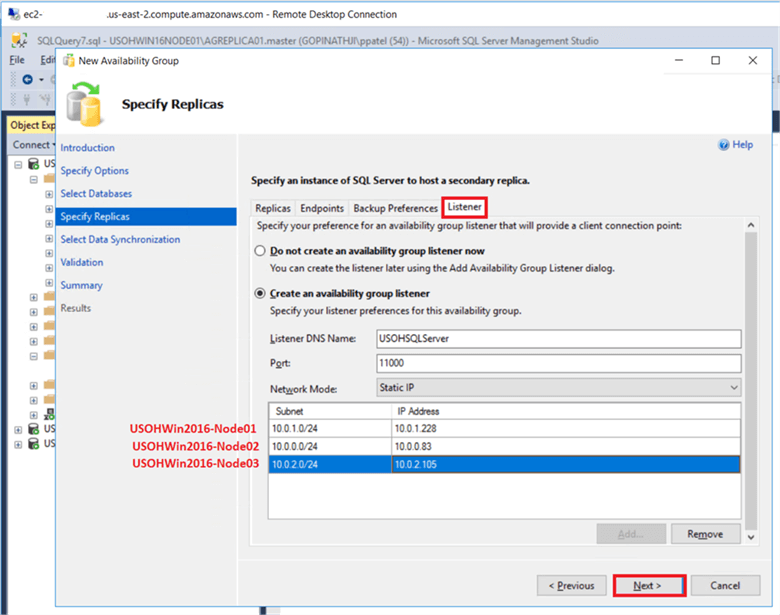Select 'Create an availability group listener' option
The width and height of the screenshot is (780, 615).
click(260, 294)
